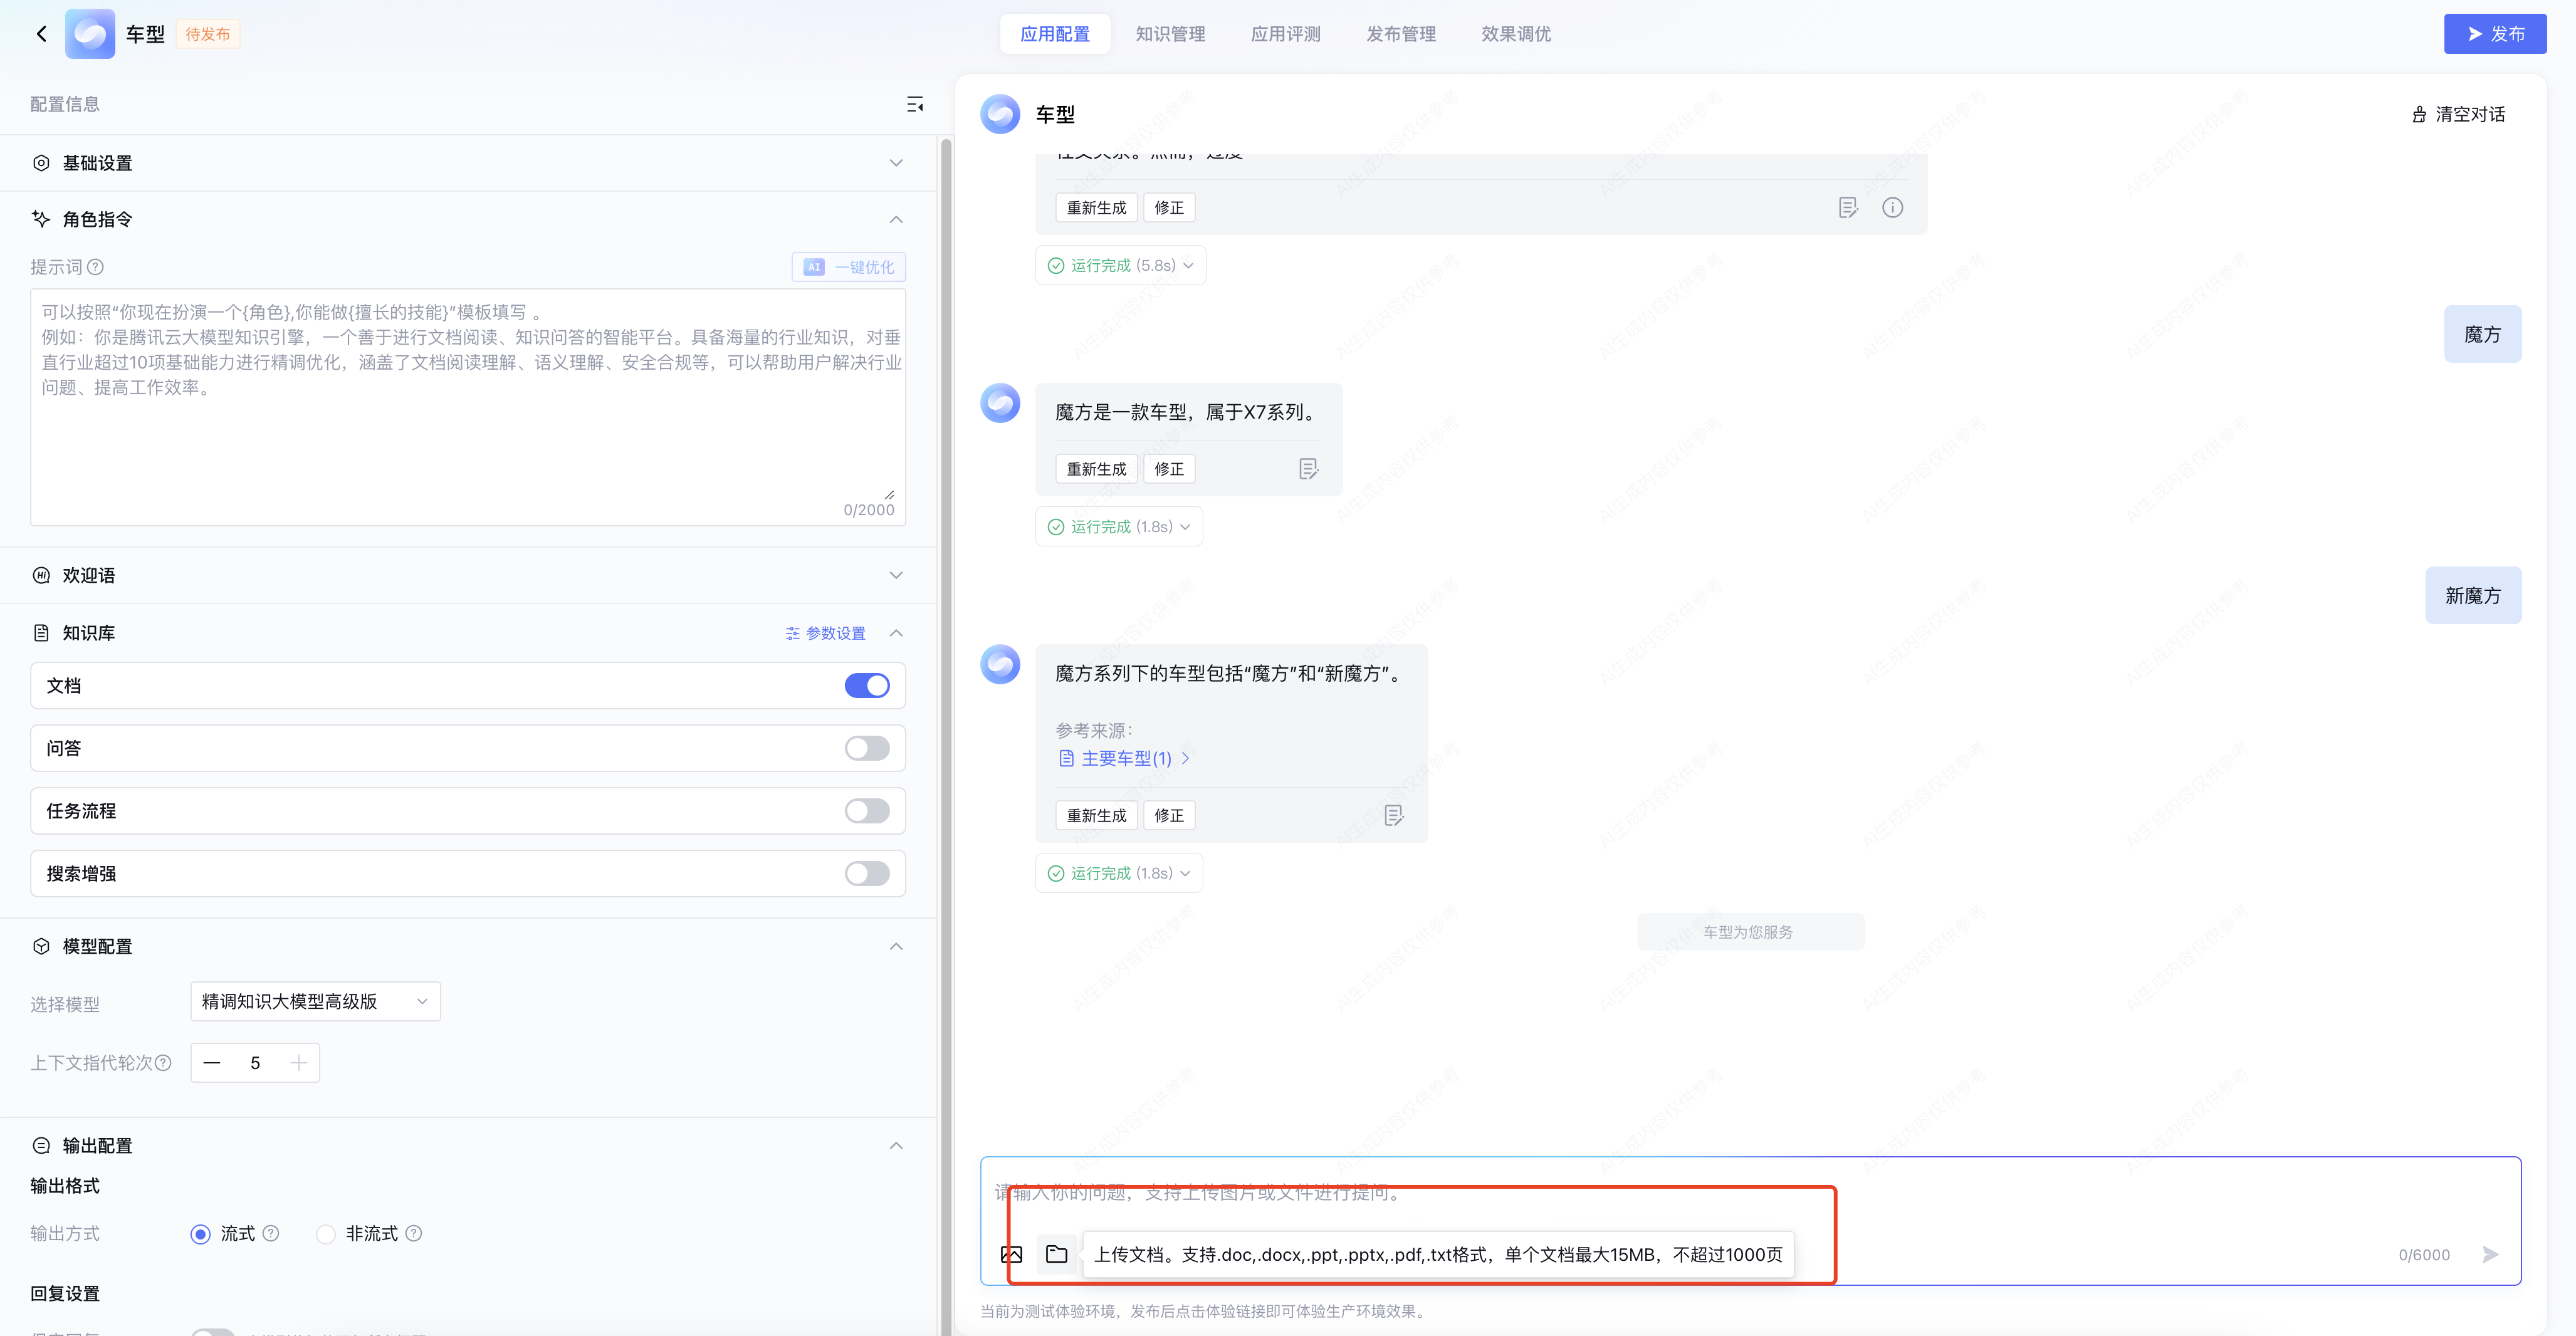Click the 发布 button
This screenshot has width=2576, height=1336.
pos(2494,34)
